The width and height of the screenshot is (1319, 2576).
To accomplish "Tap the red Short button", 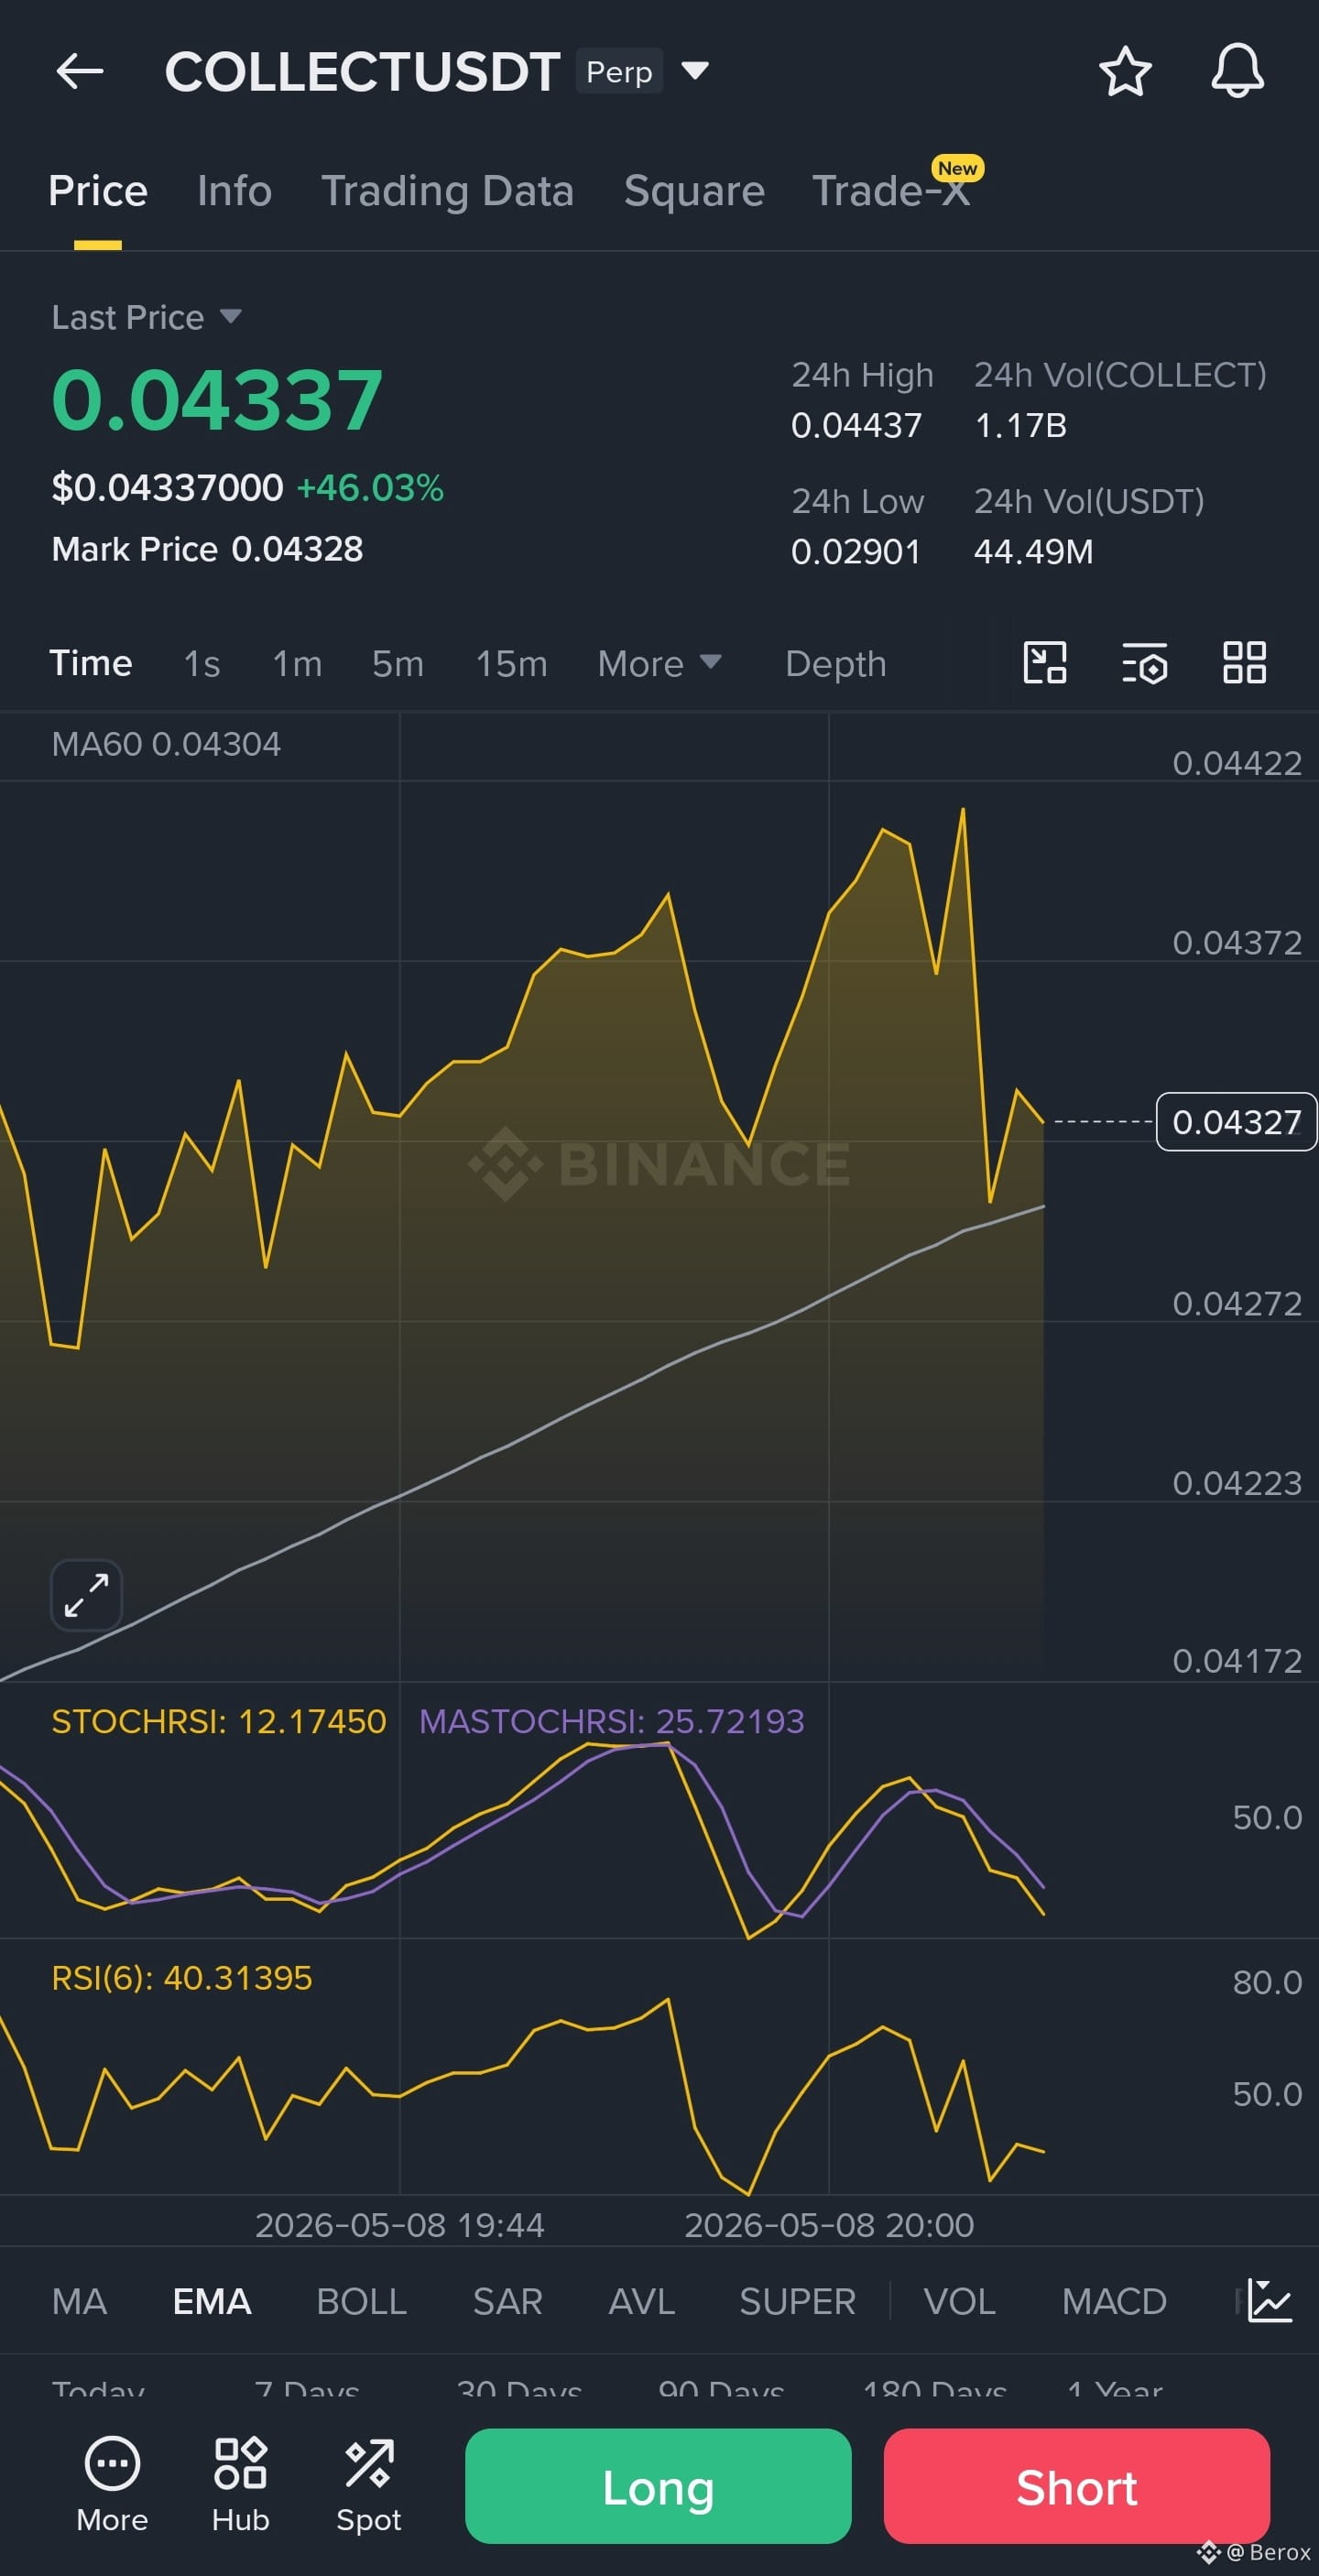I will pos(1077,2486).
